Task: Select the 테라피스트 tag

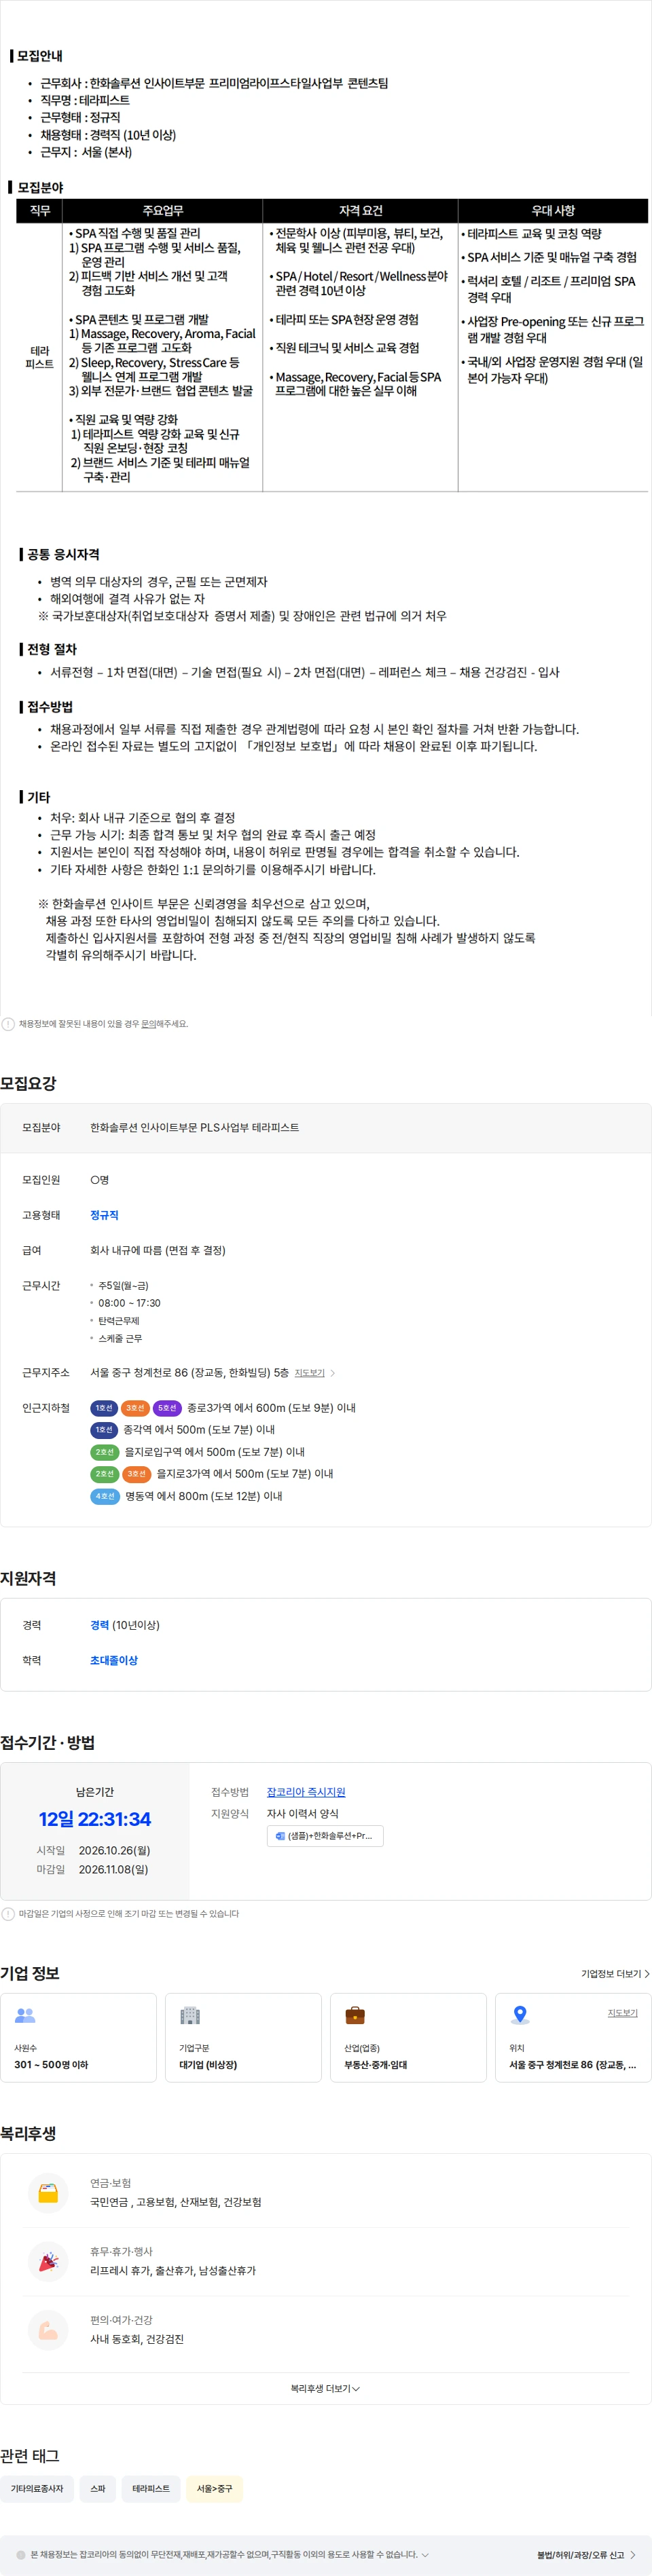Action: [151, 2488]
